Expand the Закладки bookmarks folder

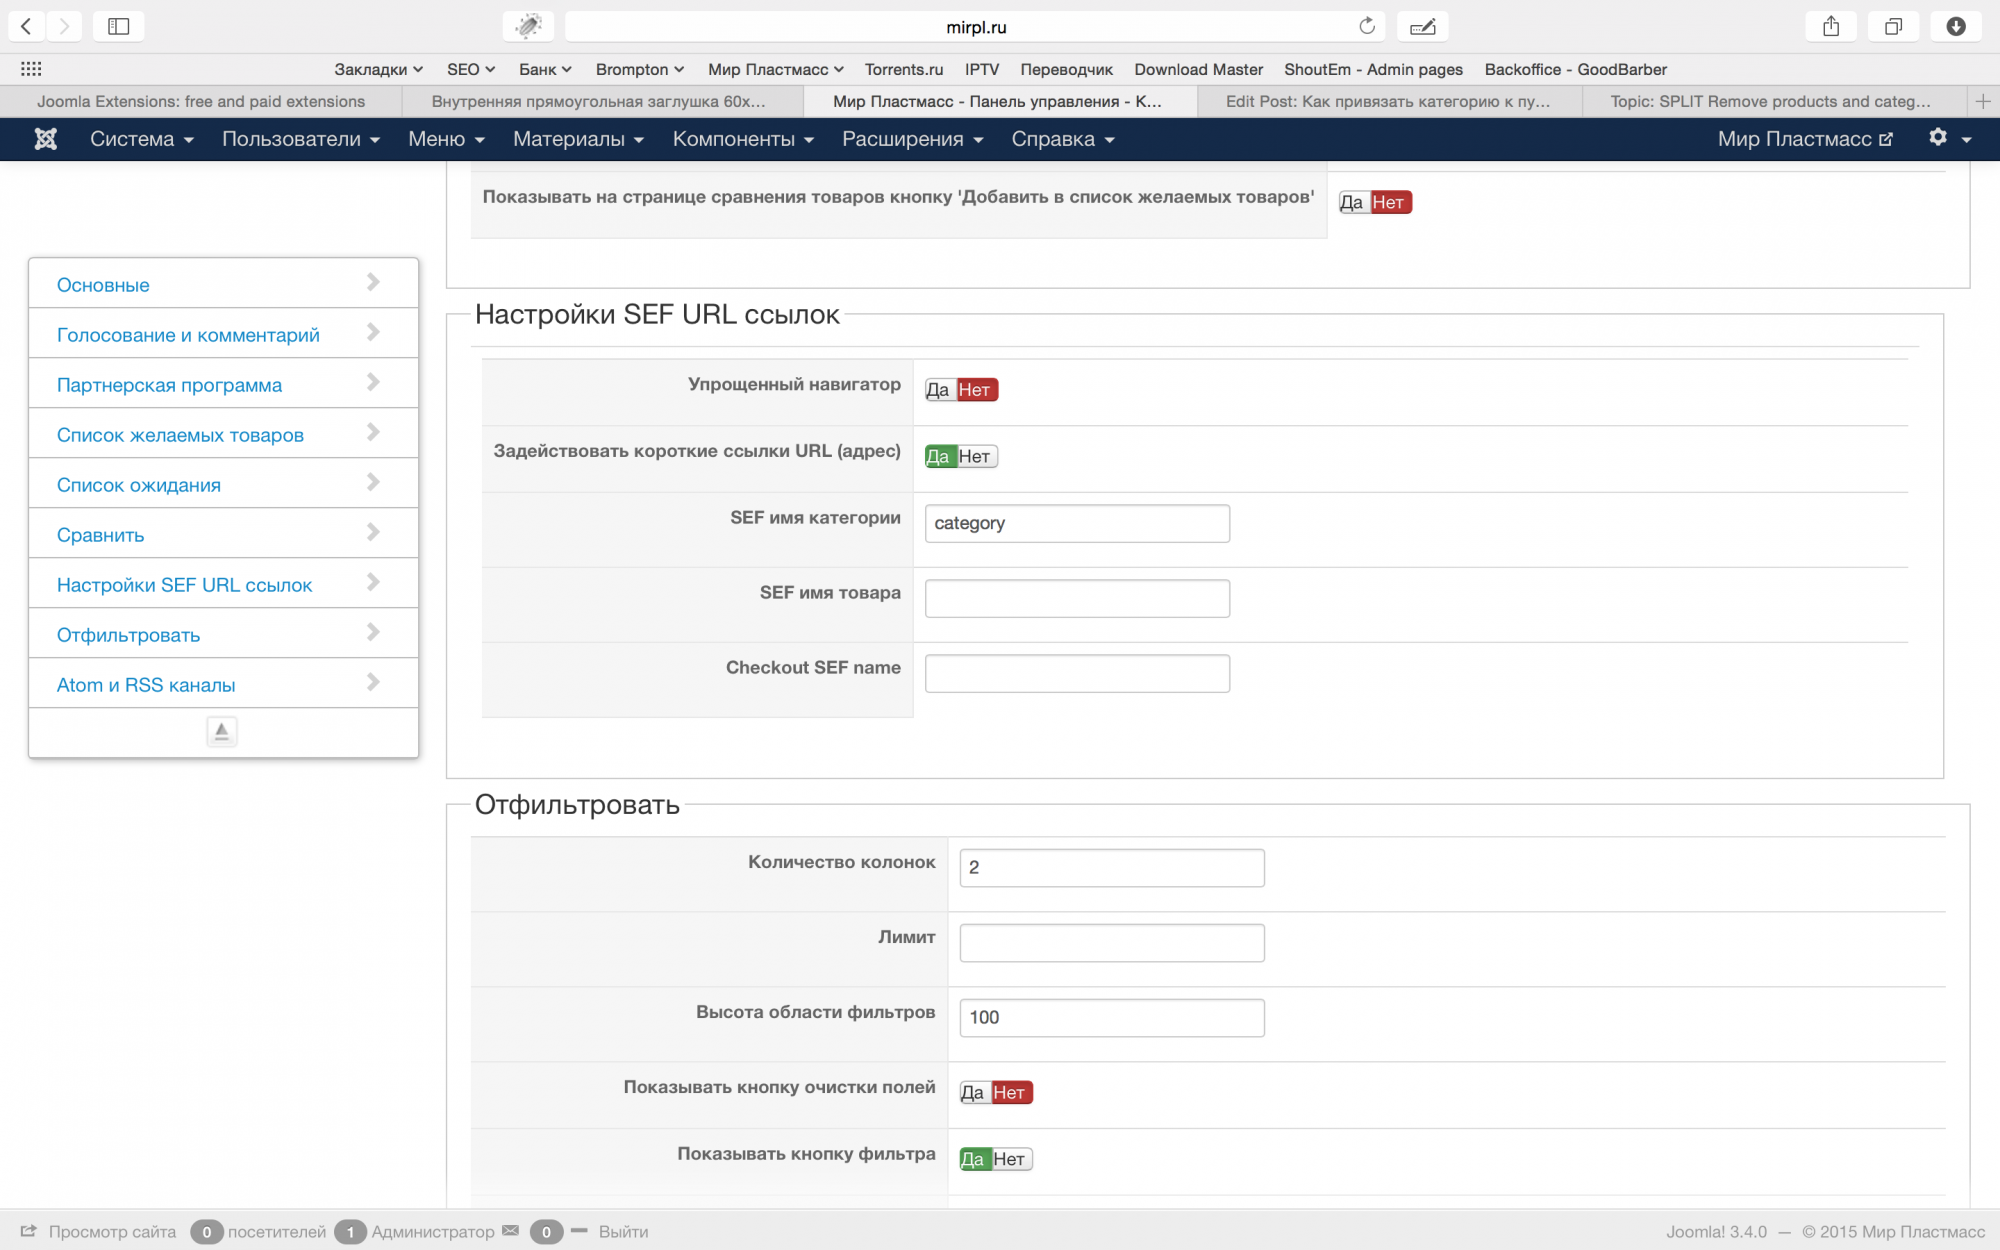[378, 69]
